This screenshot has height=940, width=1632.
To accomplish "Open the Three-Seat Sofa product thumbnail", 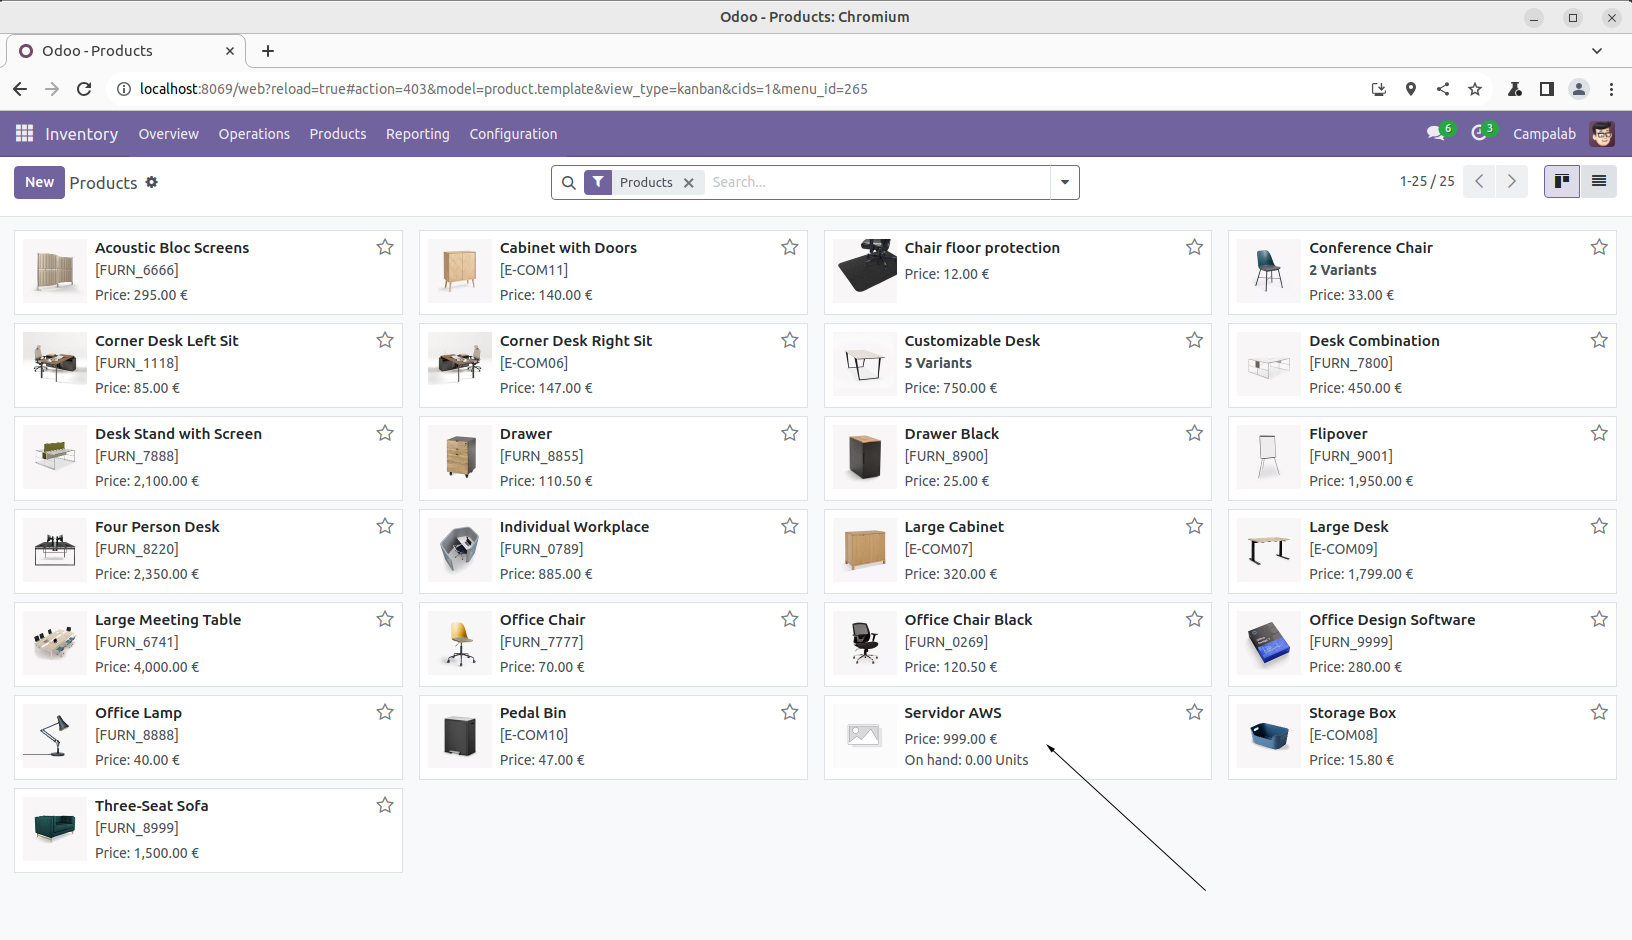I will [55, 829].
